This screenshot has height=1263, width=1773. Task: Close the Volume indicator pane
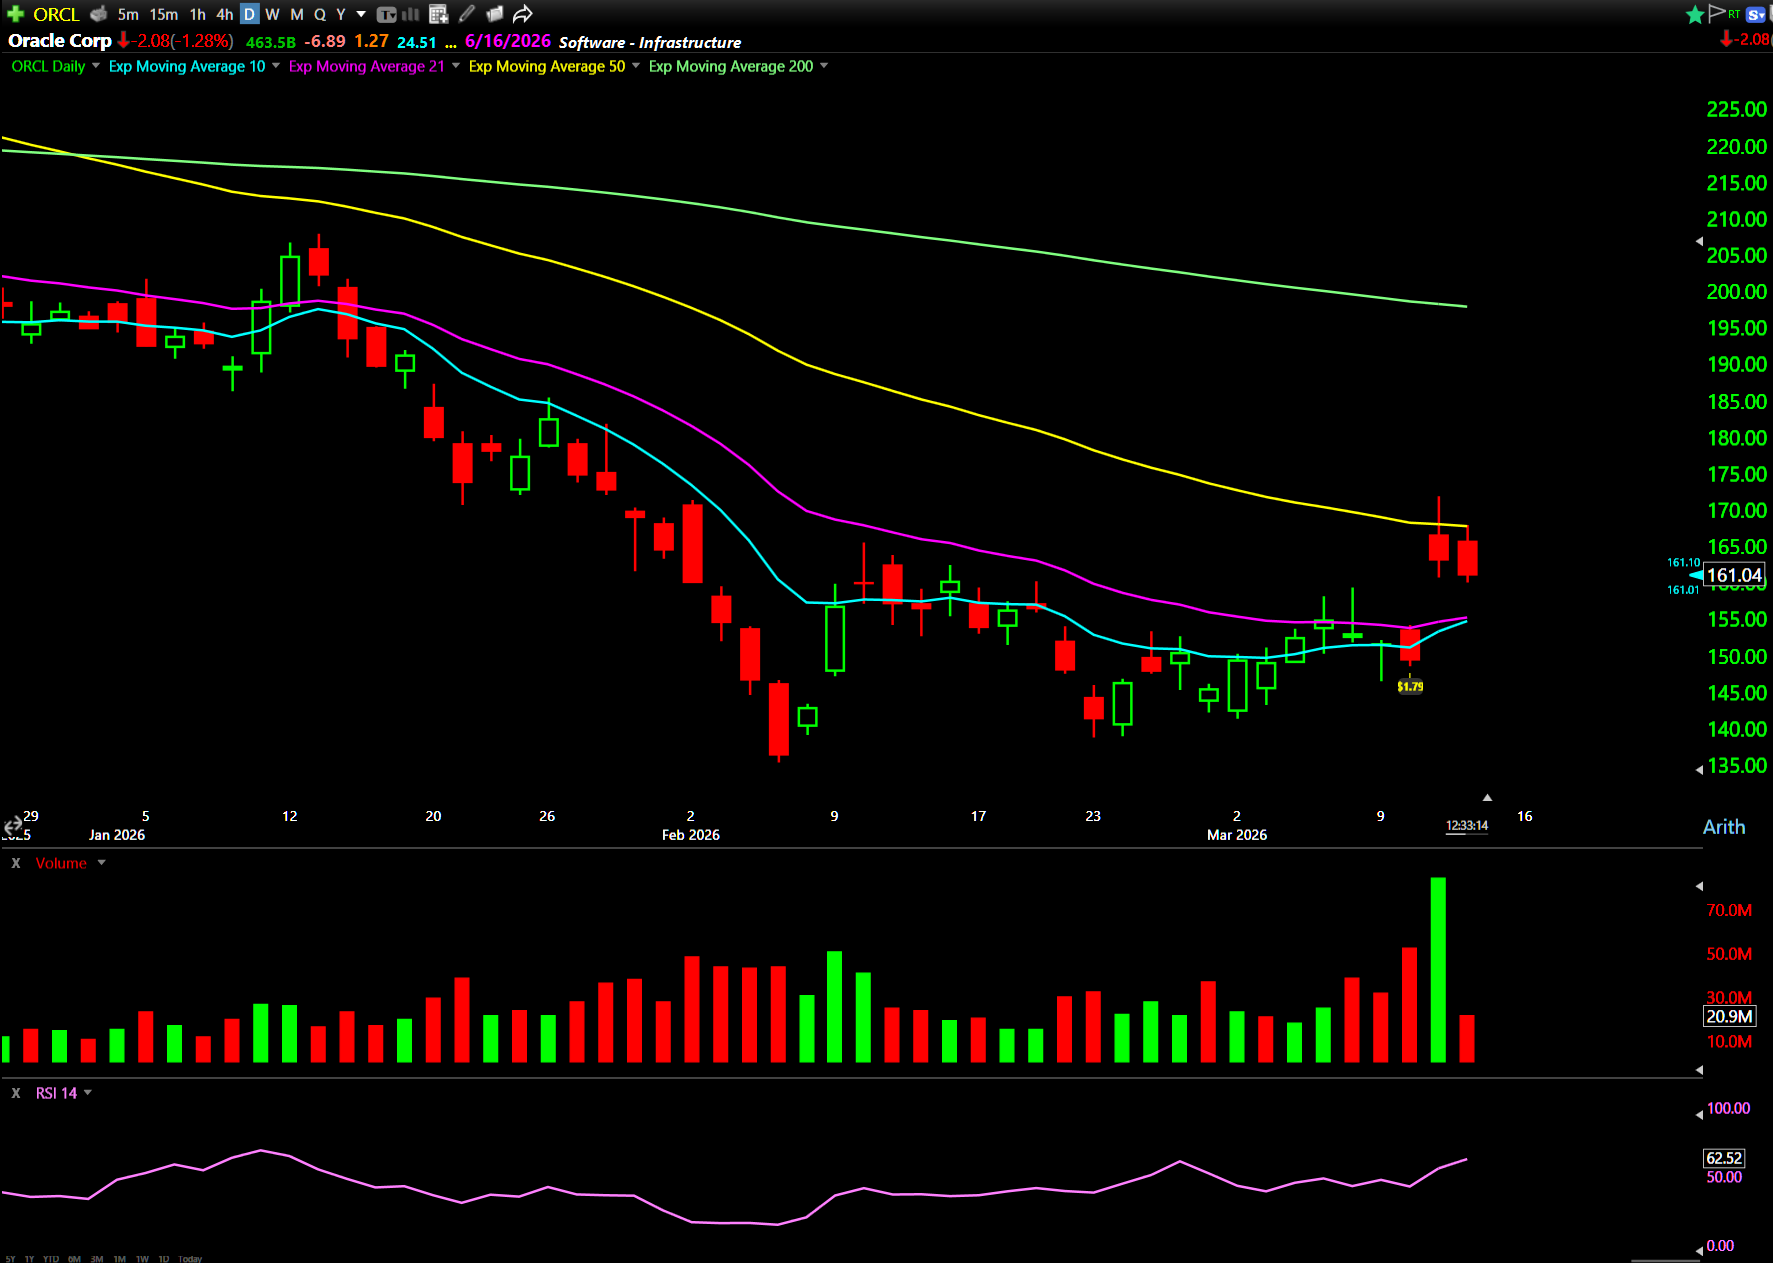click(x=16, y=863)
